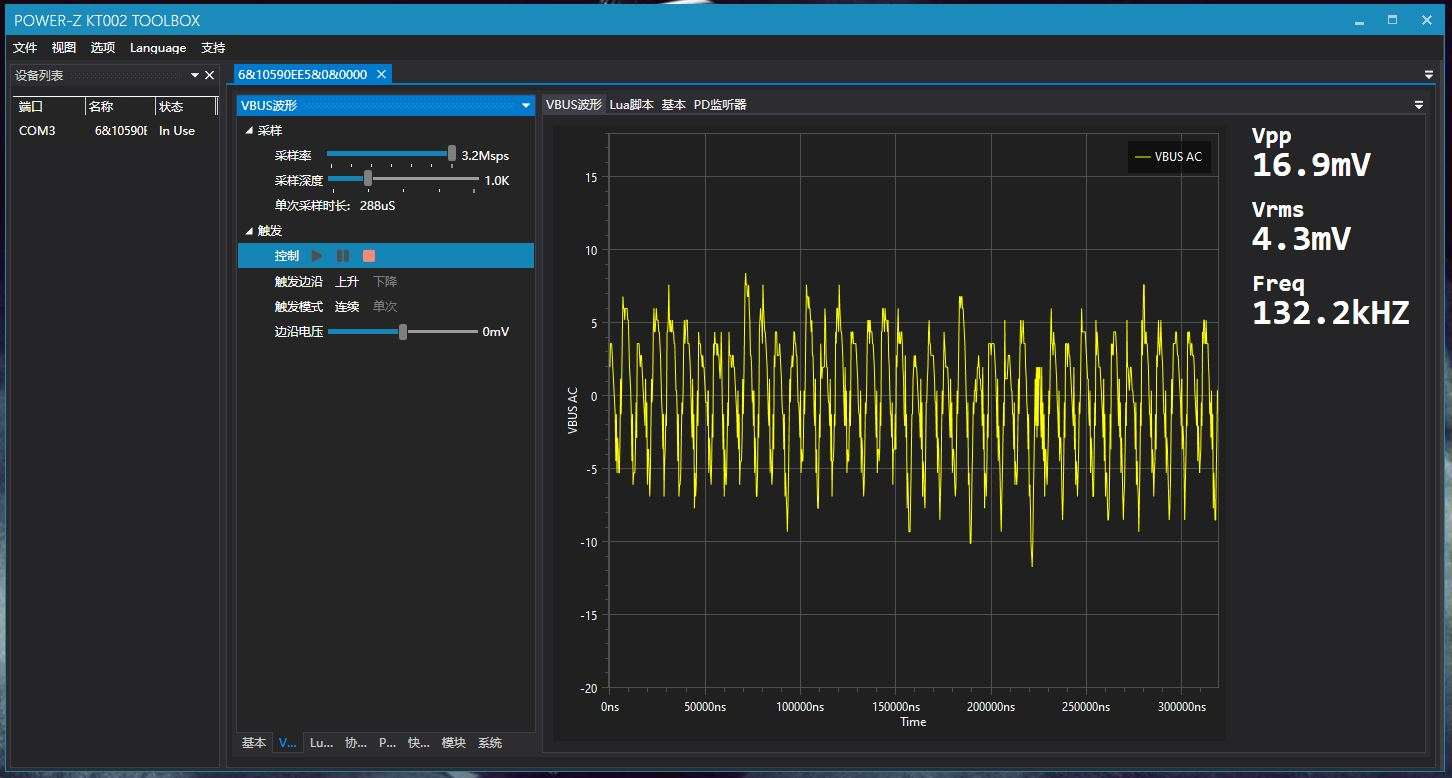
Task: Sort the device list by 名称 column
Action: [x=119, y=106]
